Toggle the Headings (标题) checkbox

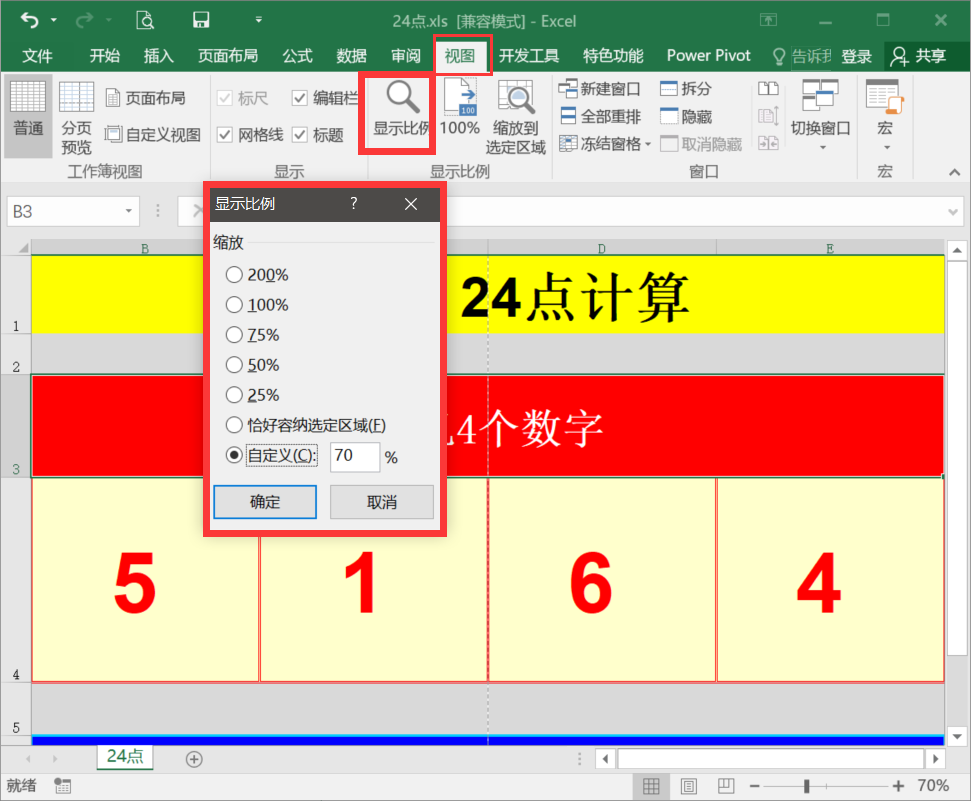click(300, 134)
